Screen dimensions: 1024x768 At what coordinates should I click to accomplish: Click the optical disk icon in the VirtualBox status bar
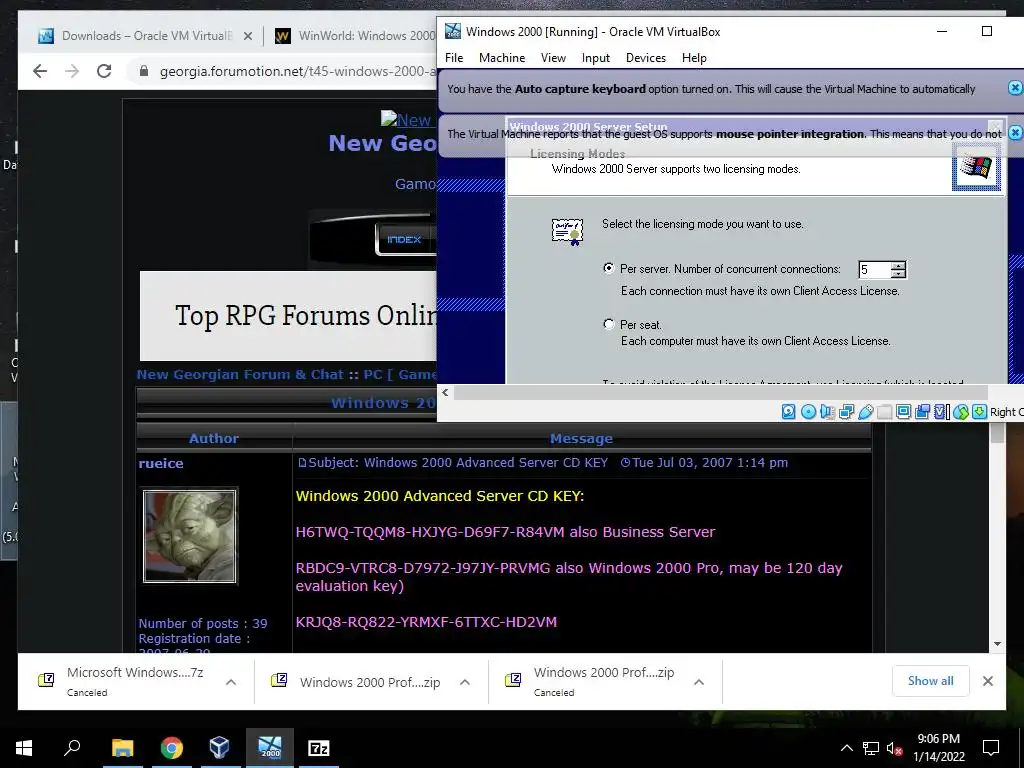(x=808, y=411)
